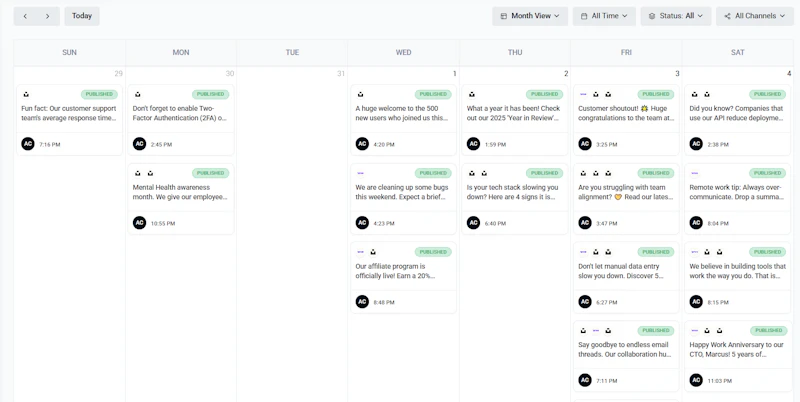Click the 8:15 PM timestamp

point(718,303)
